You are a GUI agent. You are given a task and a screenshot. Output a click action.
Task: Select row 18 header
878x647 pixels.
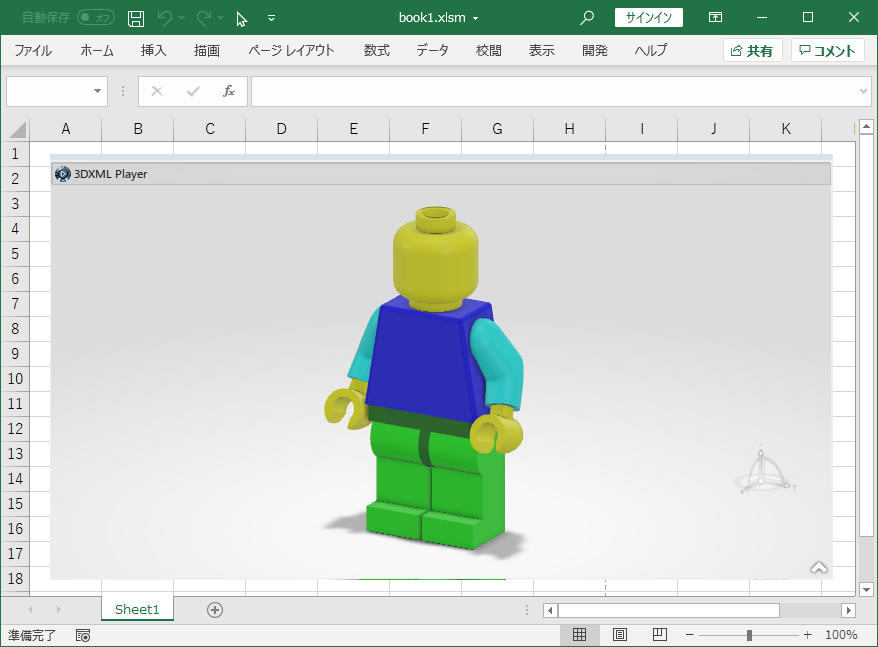pos(15,578)
